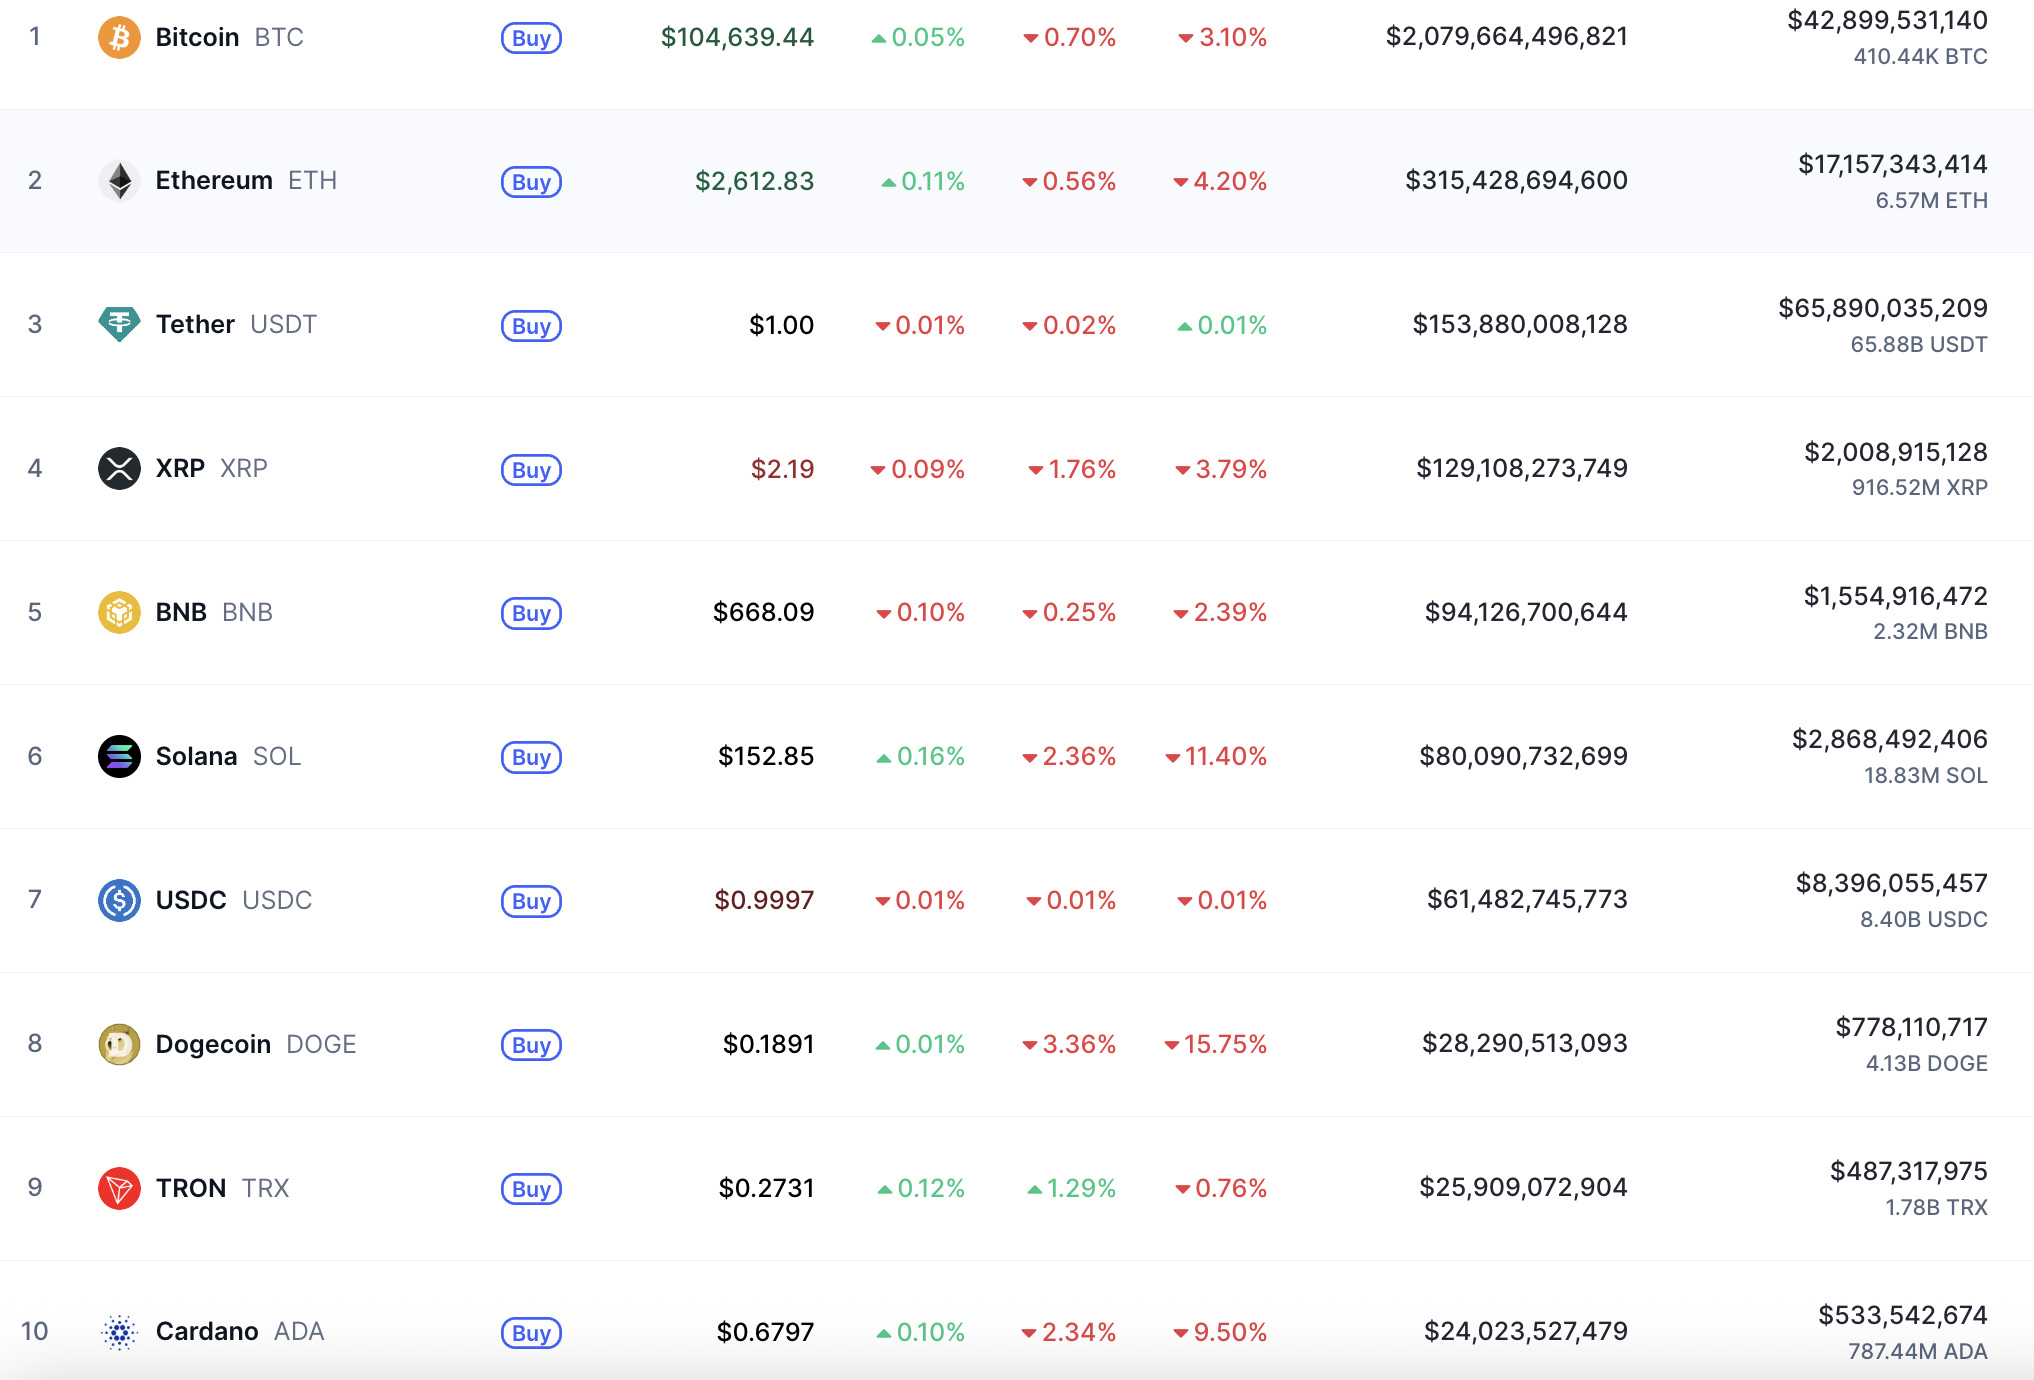Click Dogecoin volume $778,110,717
The width and height of the screenshot is (2034, 1380).
(x=1911, y=1027)
